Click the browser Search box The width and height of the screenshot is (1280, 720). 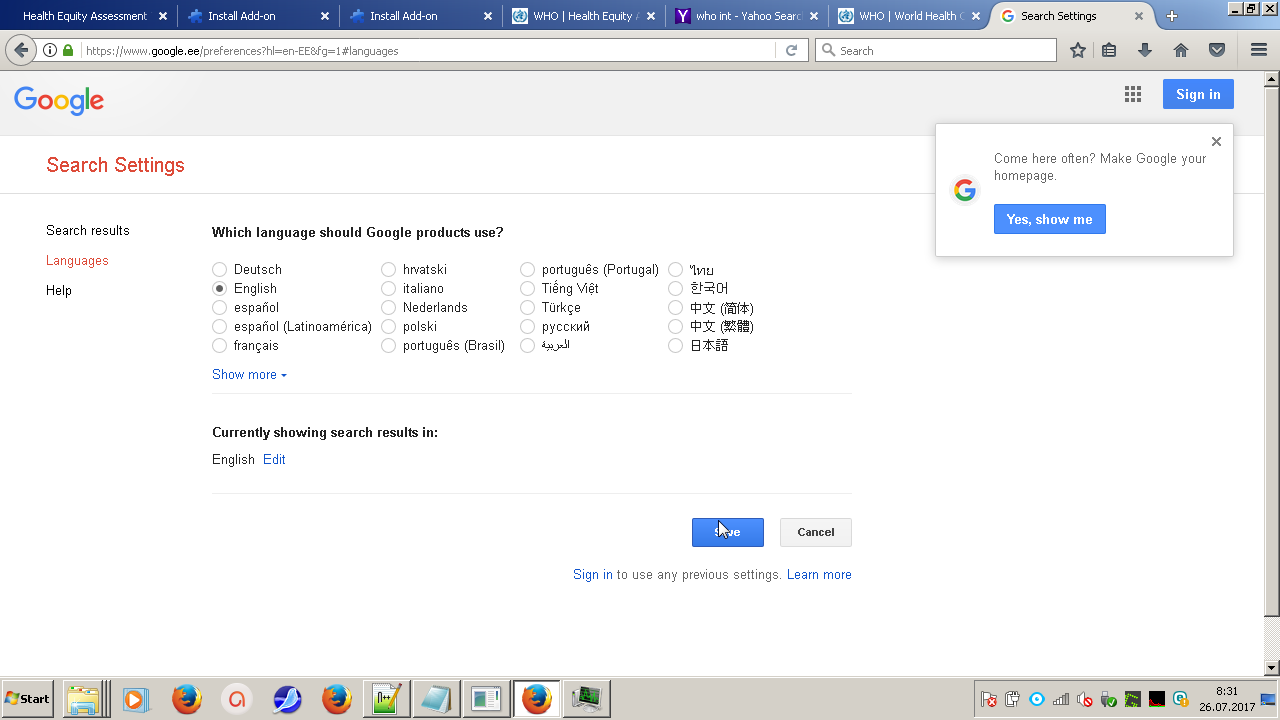coord(936,50)
